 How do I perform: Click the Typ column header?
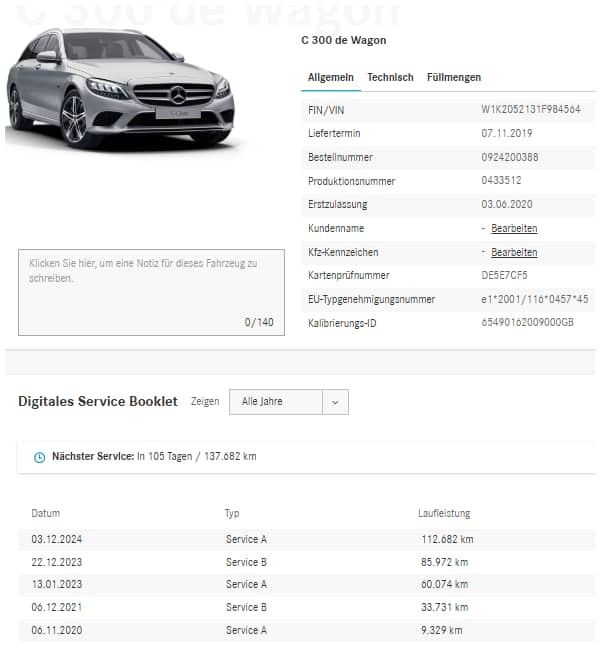232,514
